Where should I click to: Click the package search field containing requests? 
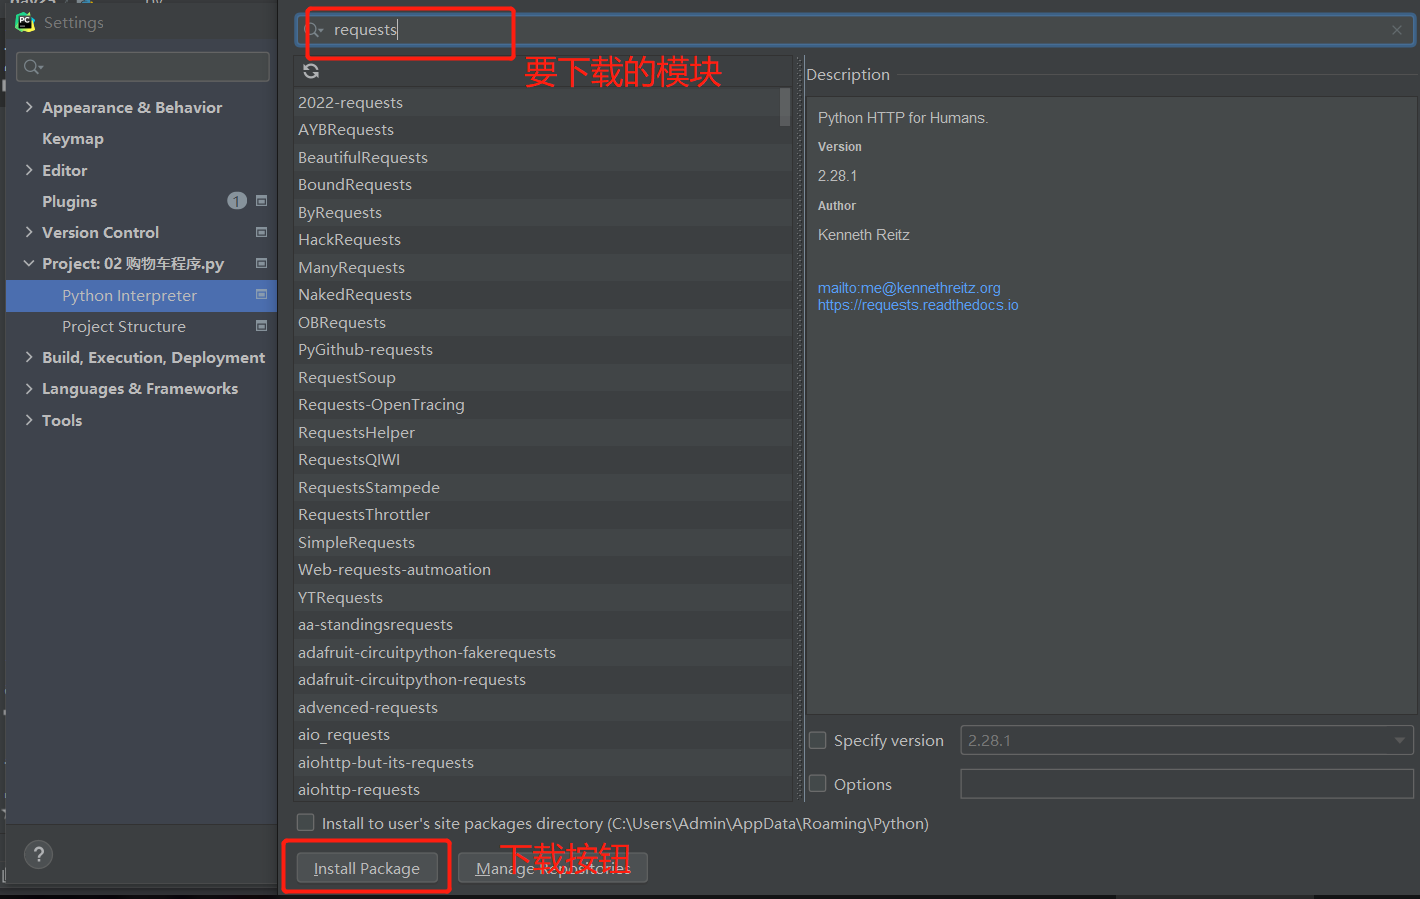855,30
